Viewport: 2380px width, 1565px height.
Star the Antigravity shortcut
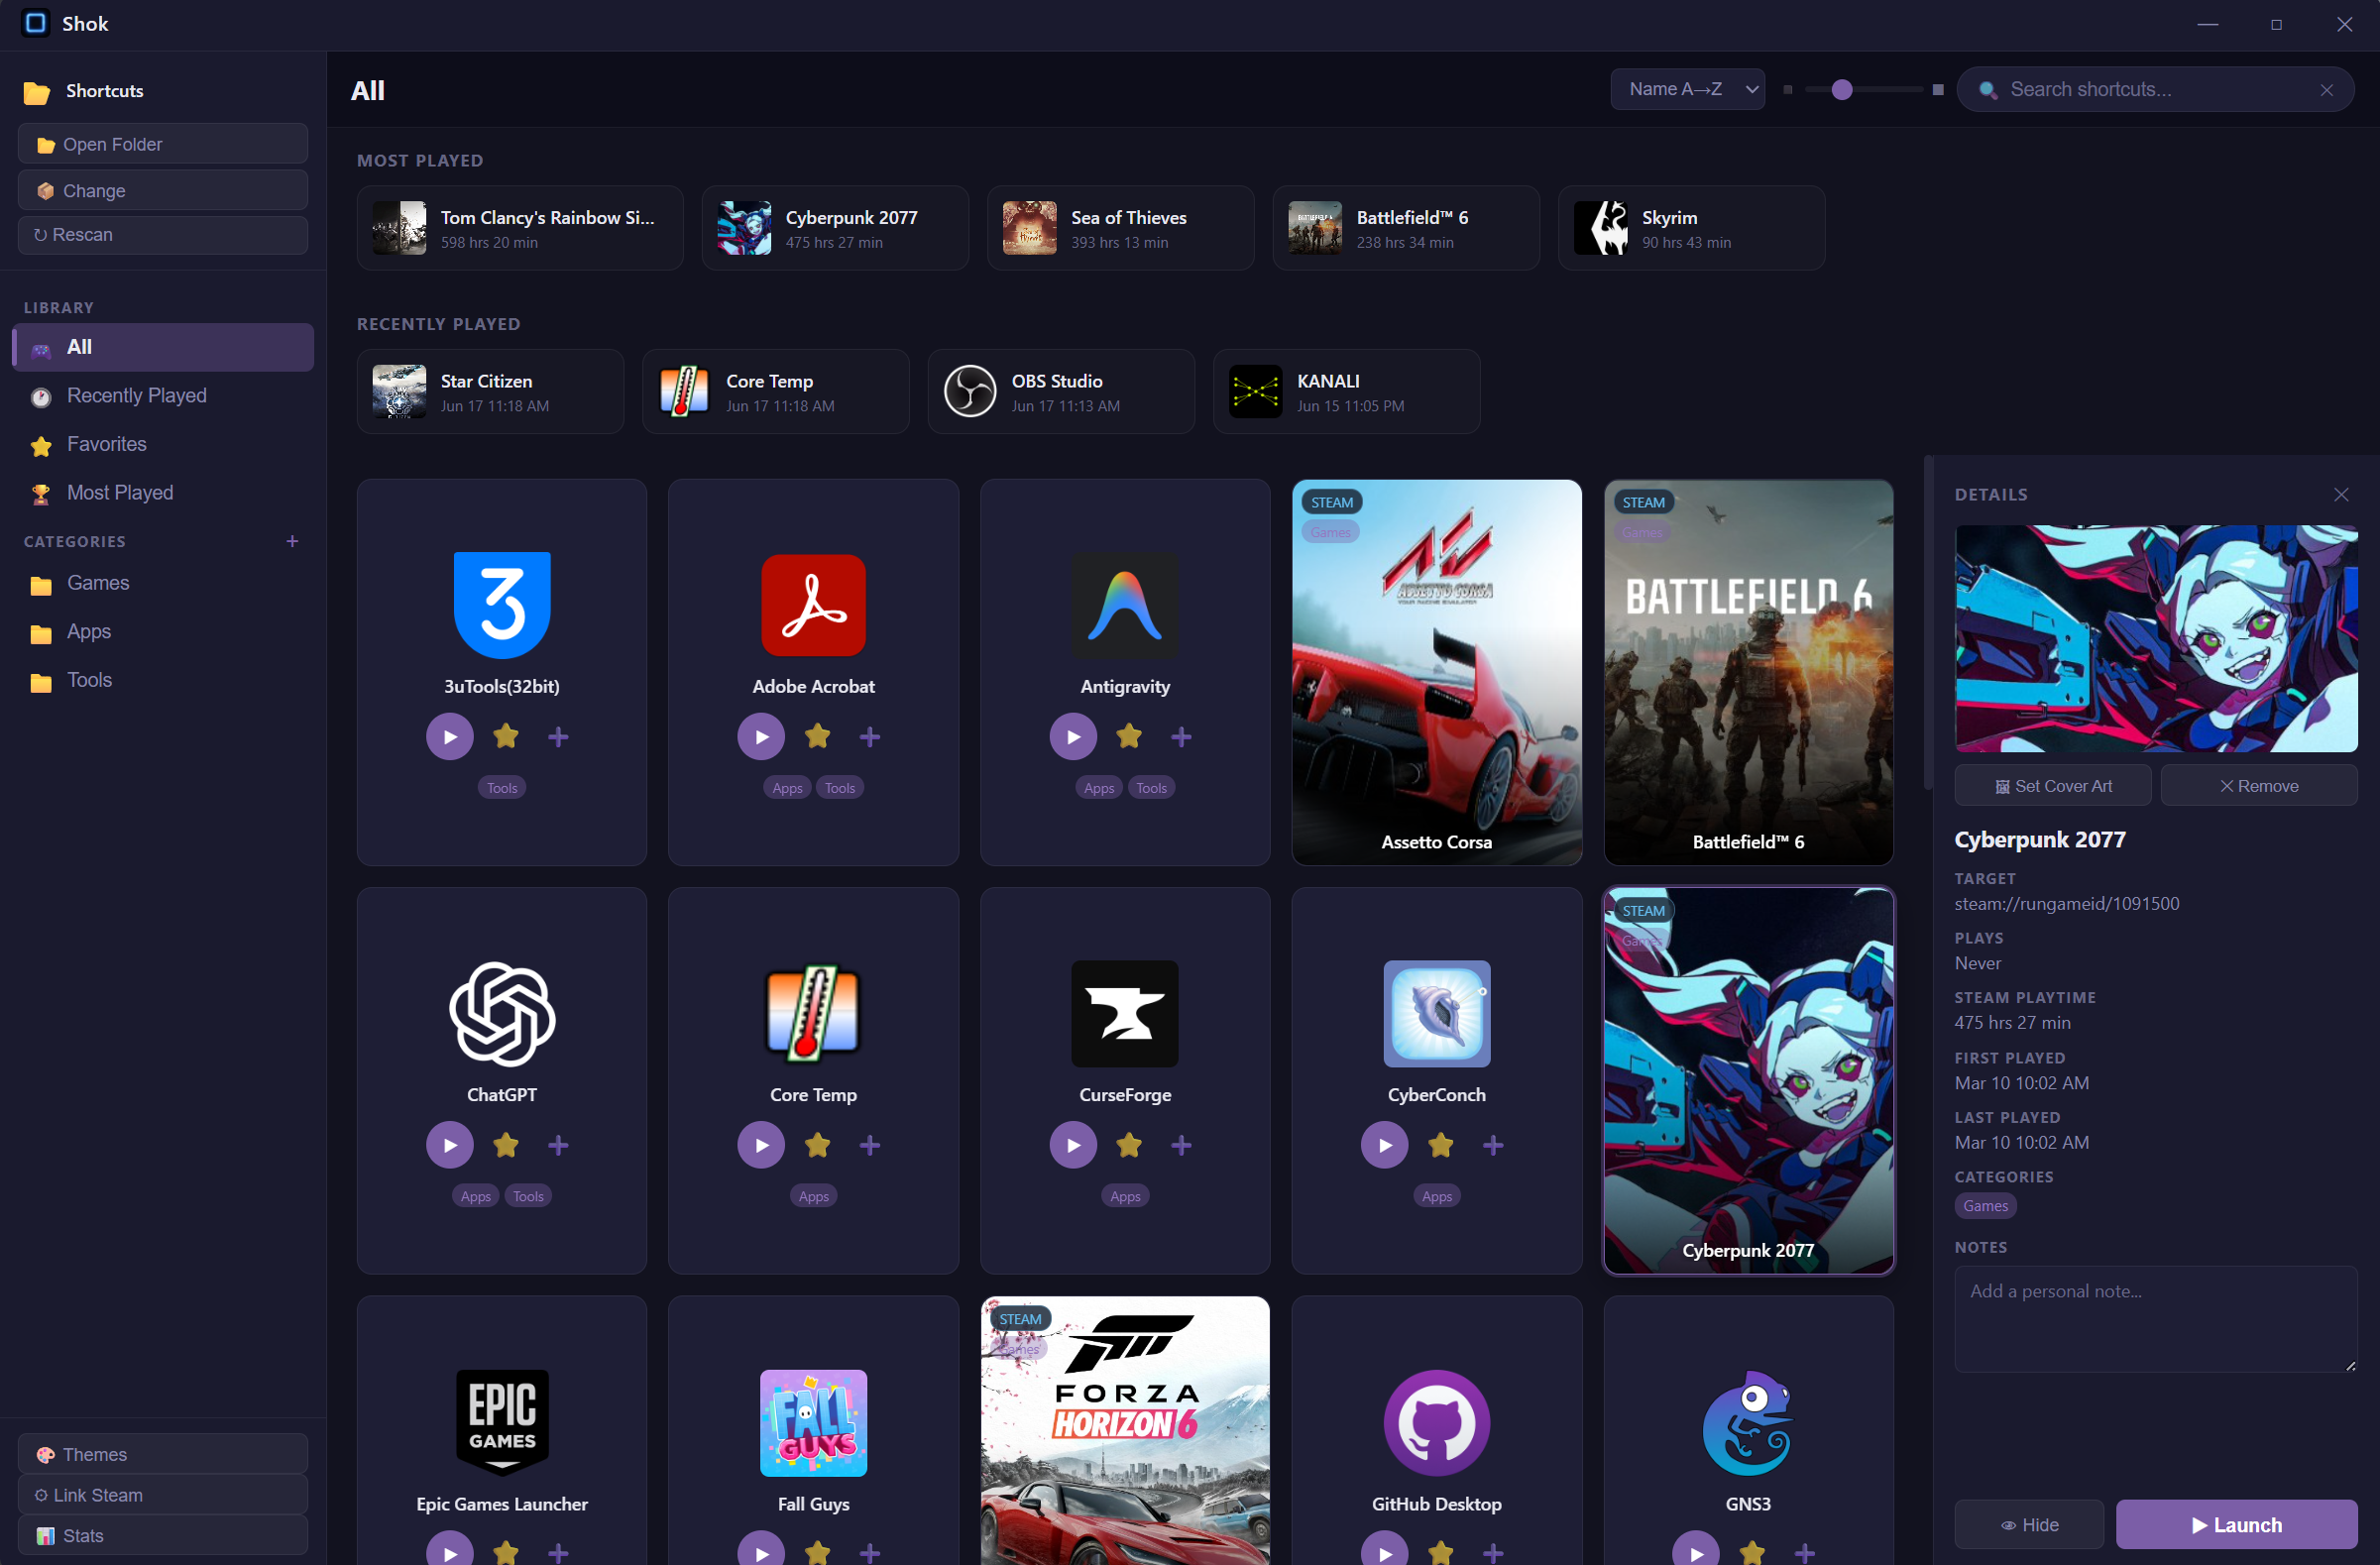click(x=1129, y=737)
